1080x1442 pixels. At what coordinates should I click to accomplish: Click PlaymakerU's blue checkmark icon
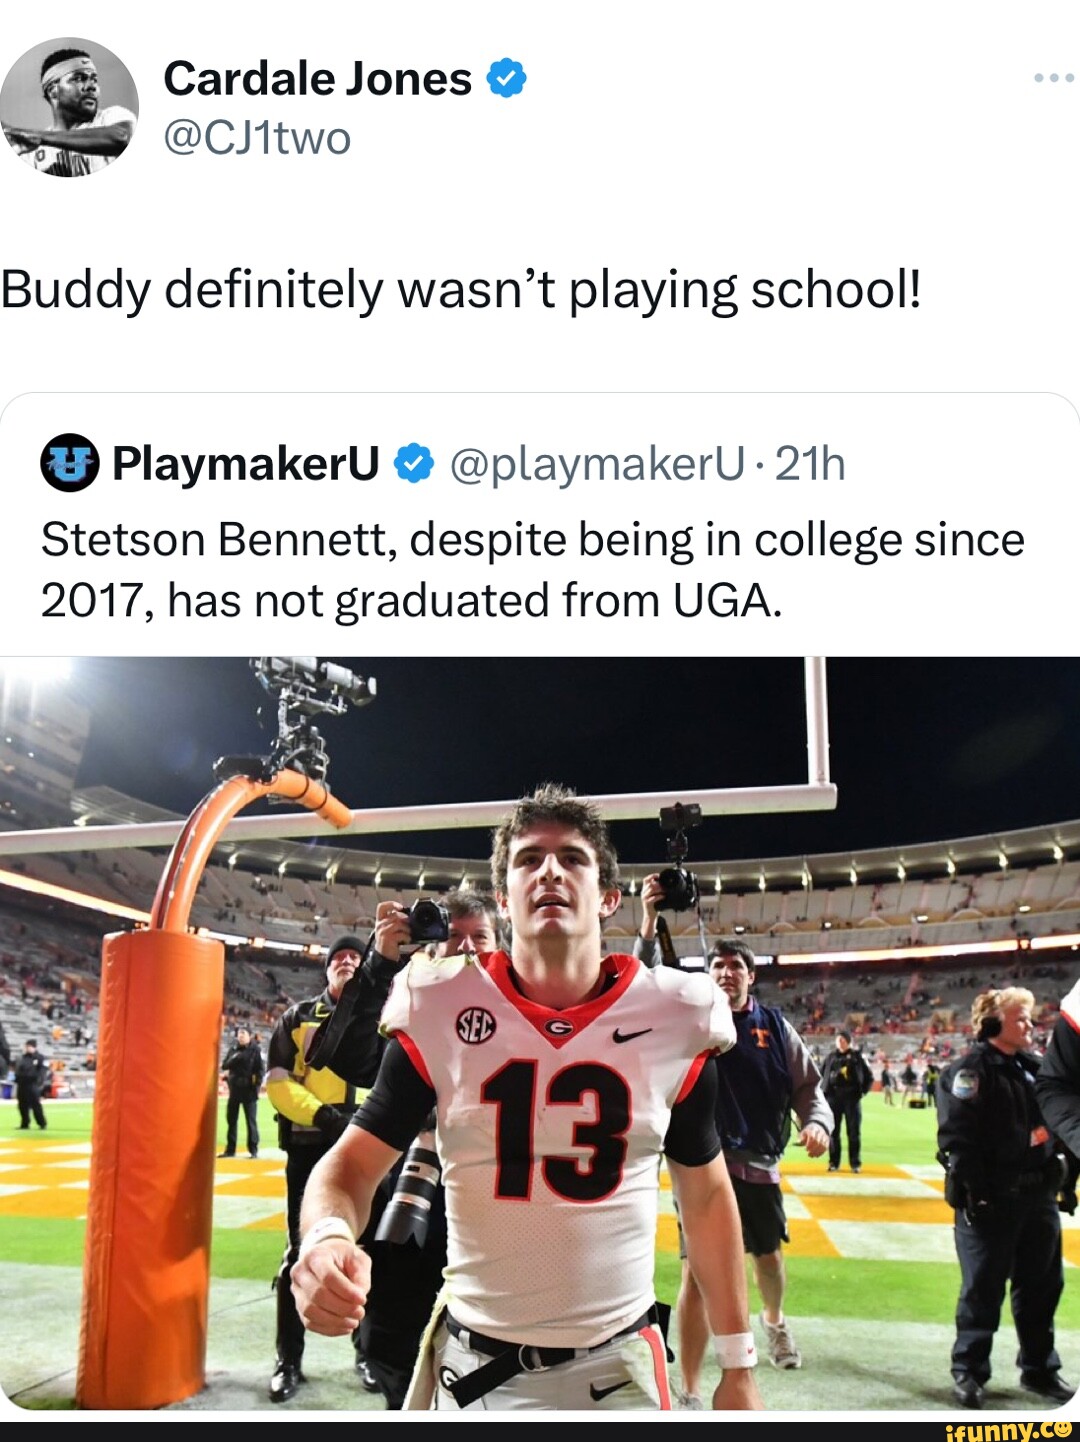(x=411, y=463)
